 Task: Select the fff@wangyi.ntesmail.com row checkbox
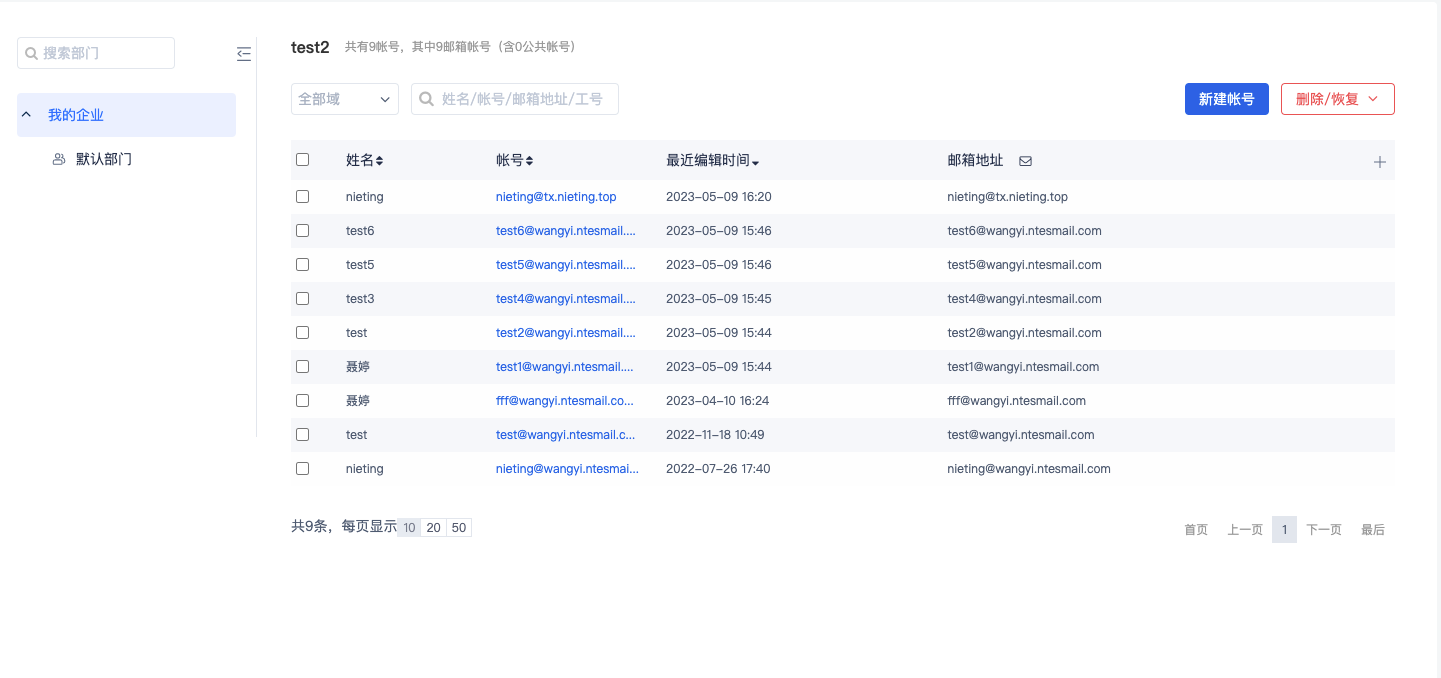tap(303, 401)
